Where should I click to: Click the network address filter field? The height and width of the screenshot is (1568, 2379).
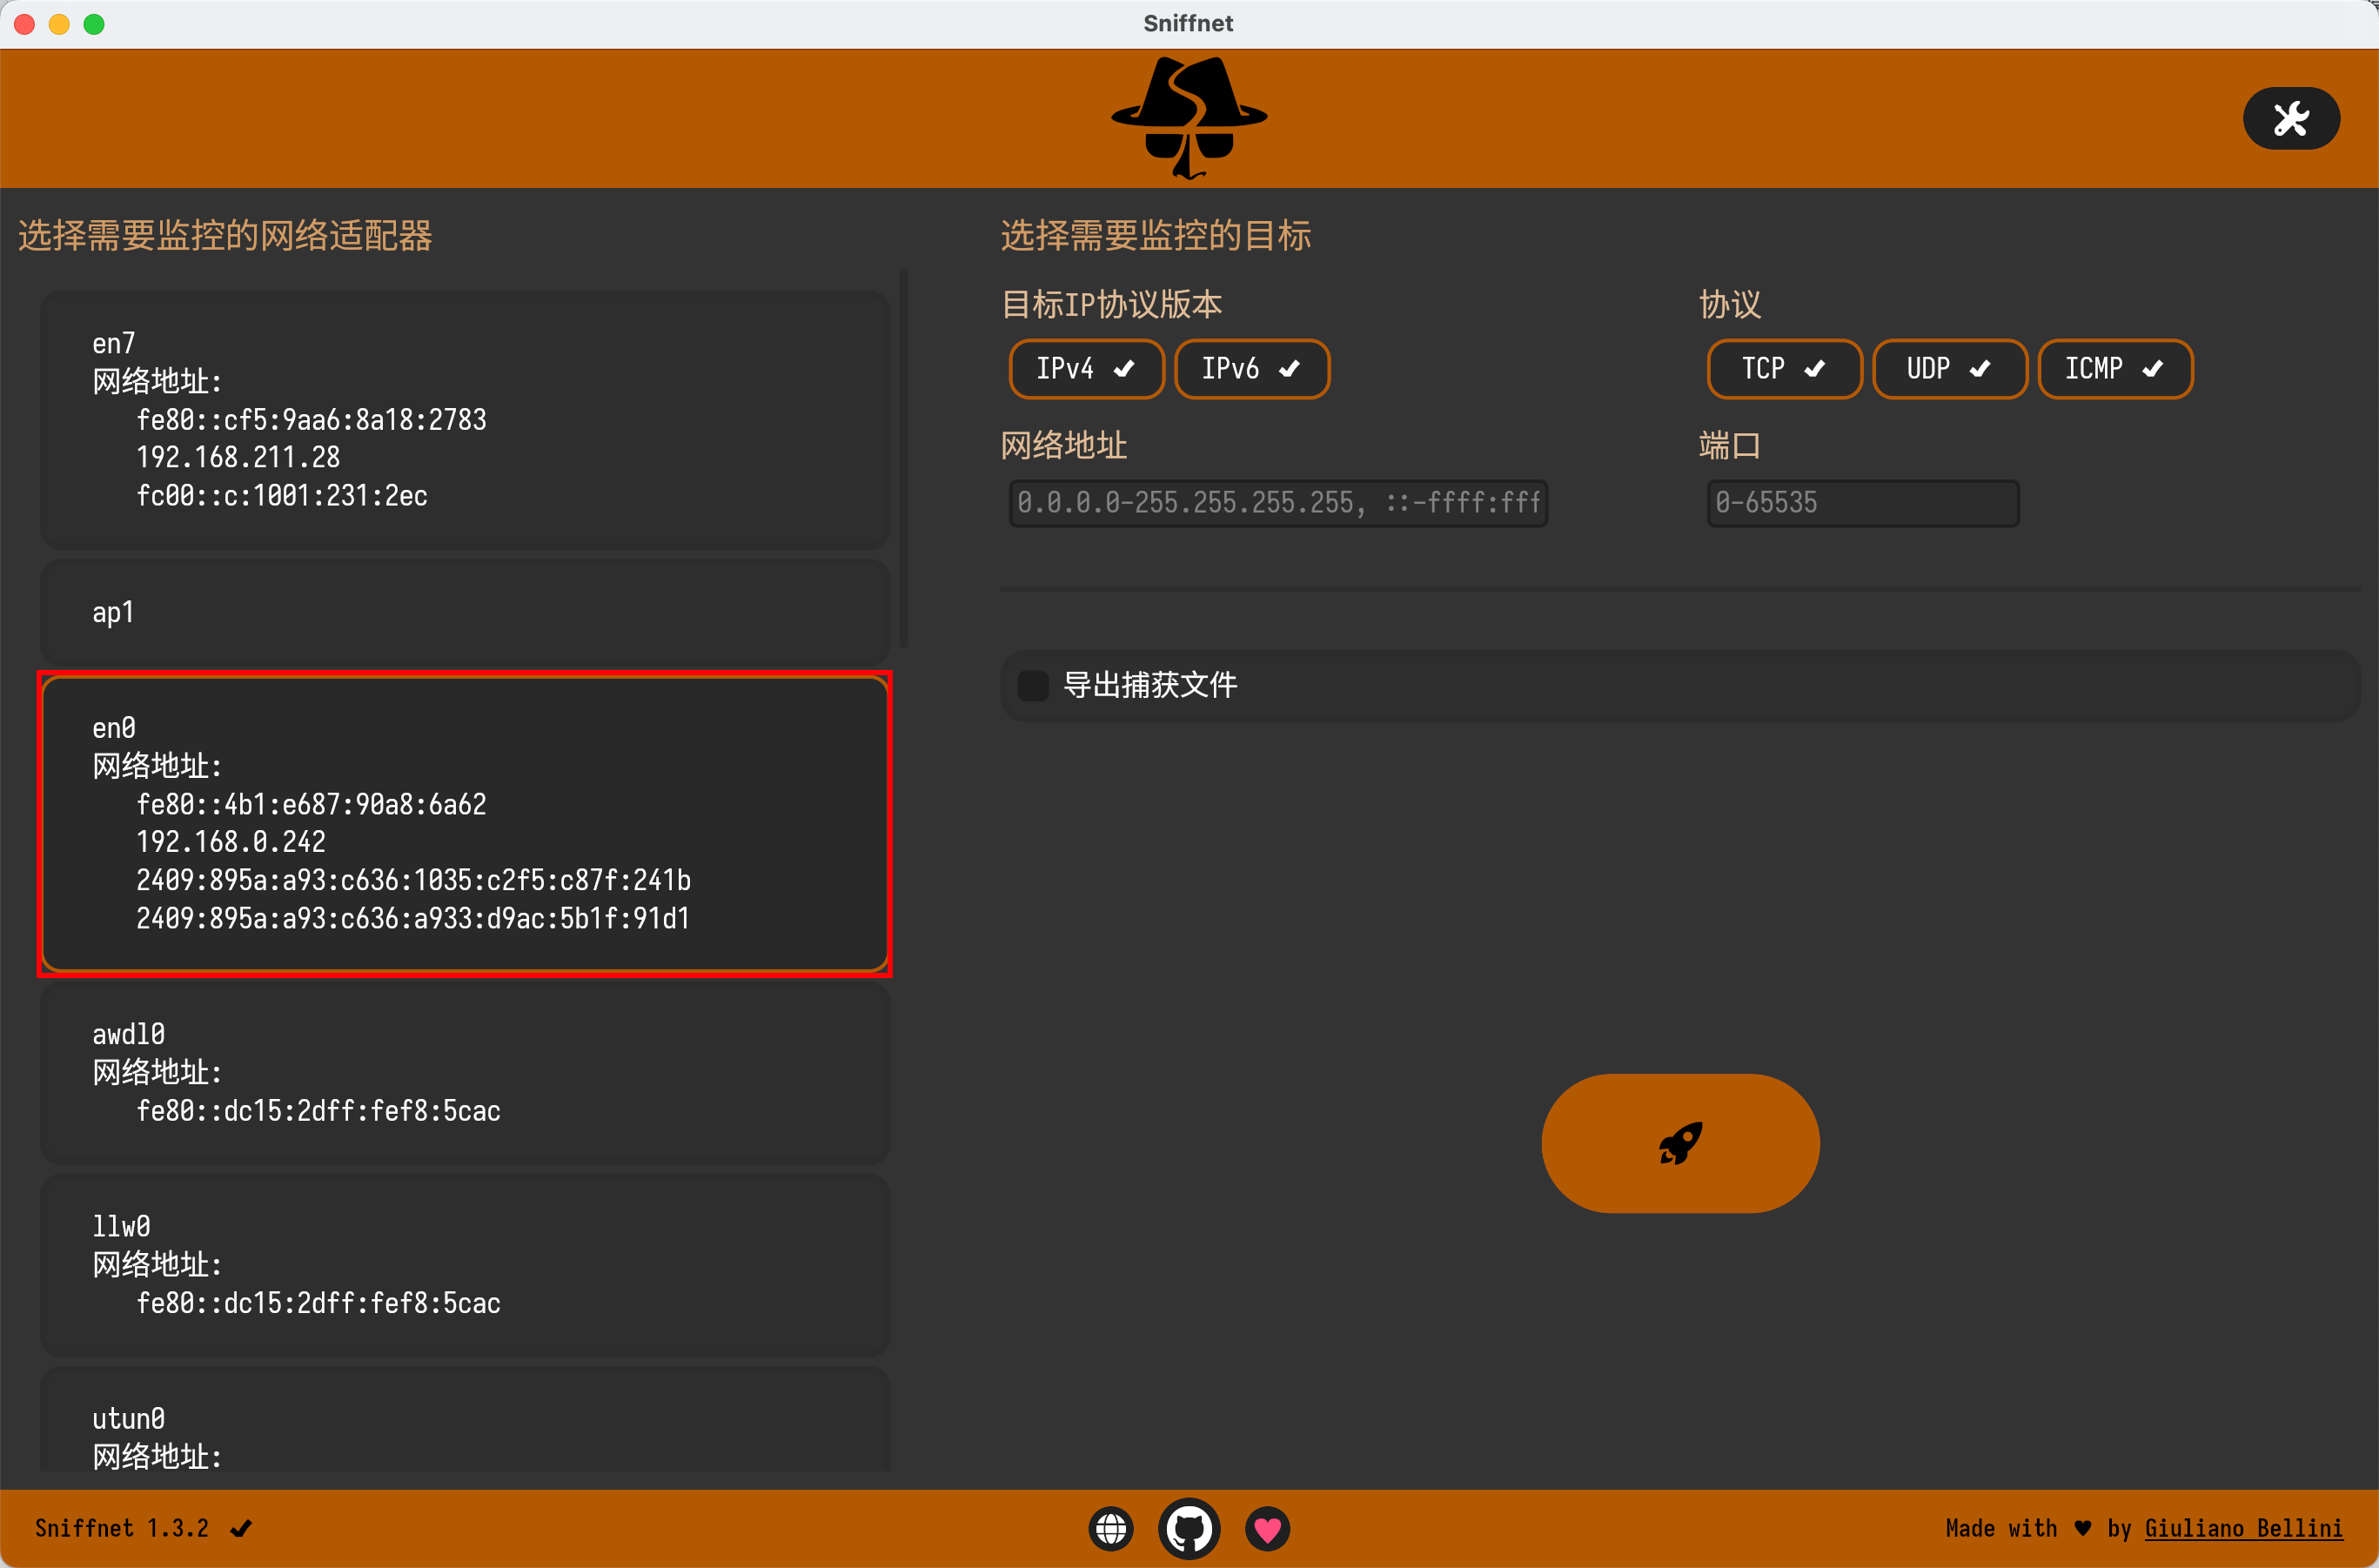pos(1277,503)
